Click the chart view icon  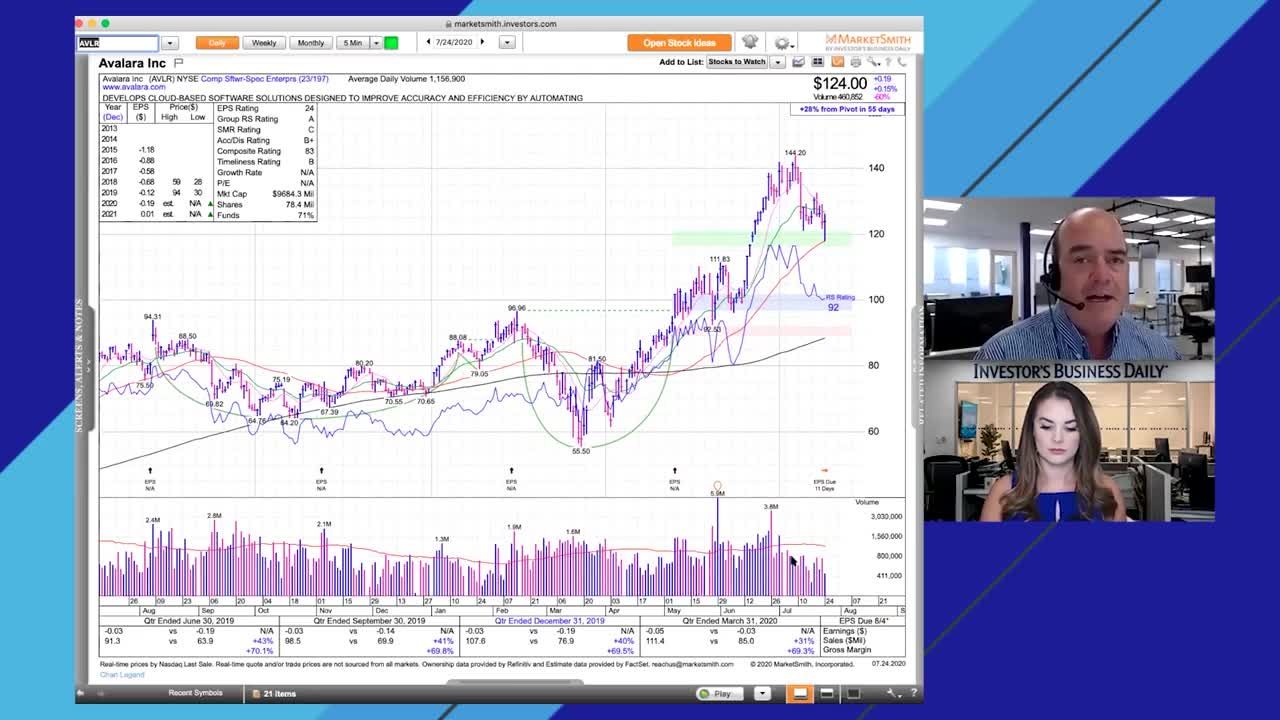pos(798,62)
